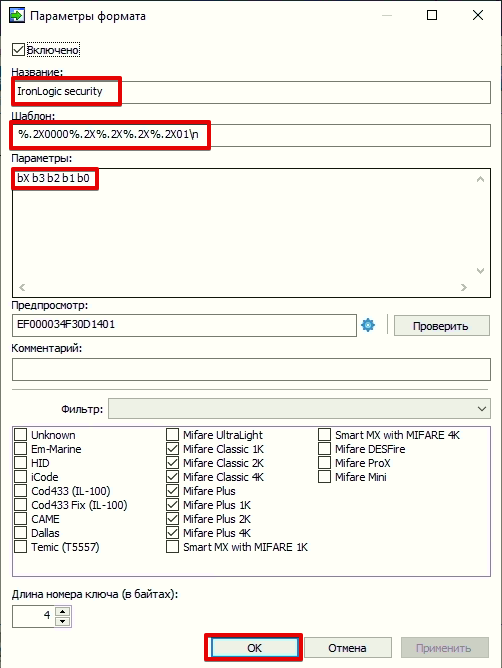
Task: Click the Отмена button
Action: 347,648
